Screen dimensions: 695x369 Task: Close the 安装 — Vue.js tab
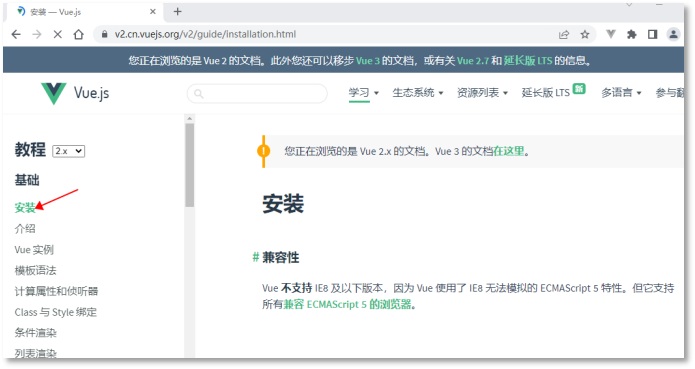pos(152,12)
